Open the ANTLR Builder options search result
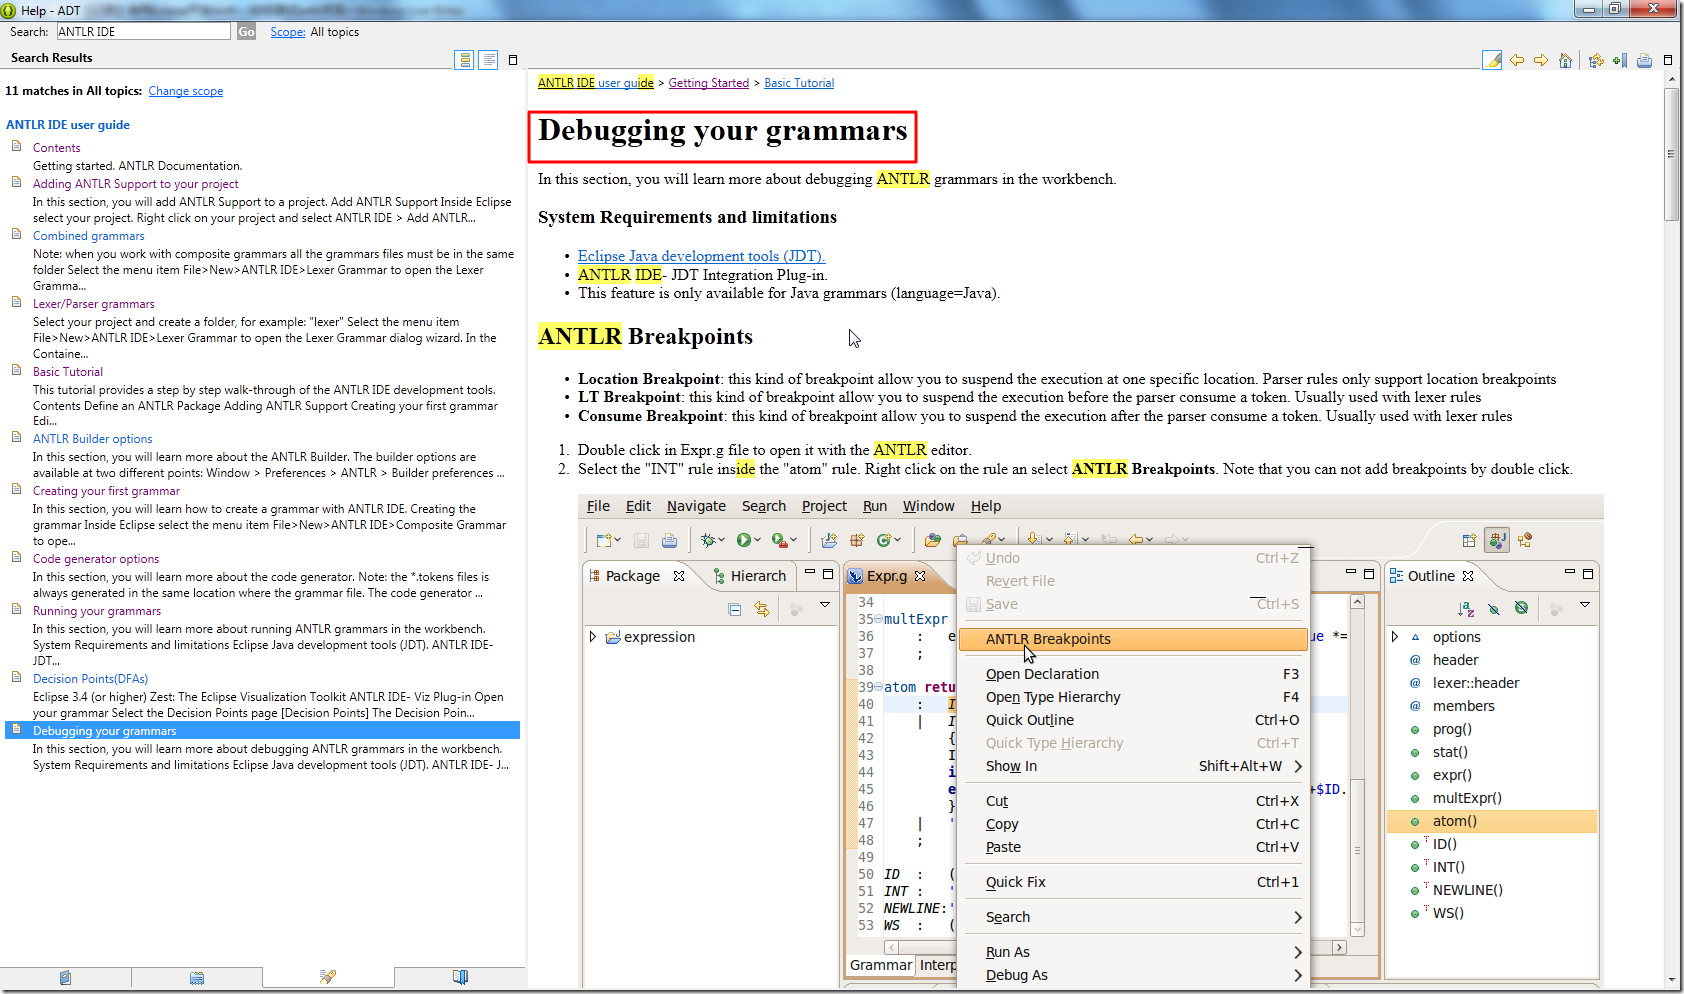This screenshot has width=1684, height=994. click(93, 439)
